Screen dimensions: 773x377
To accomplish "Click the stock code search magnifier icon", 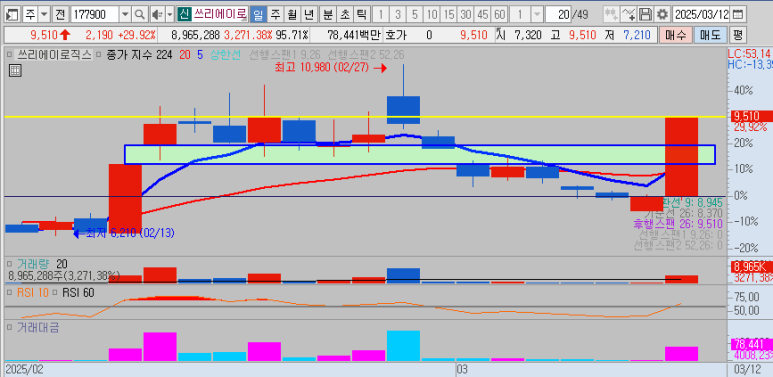I will [141, 15].
